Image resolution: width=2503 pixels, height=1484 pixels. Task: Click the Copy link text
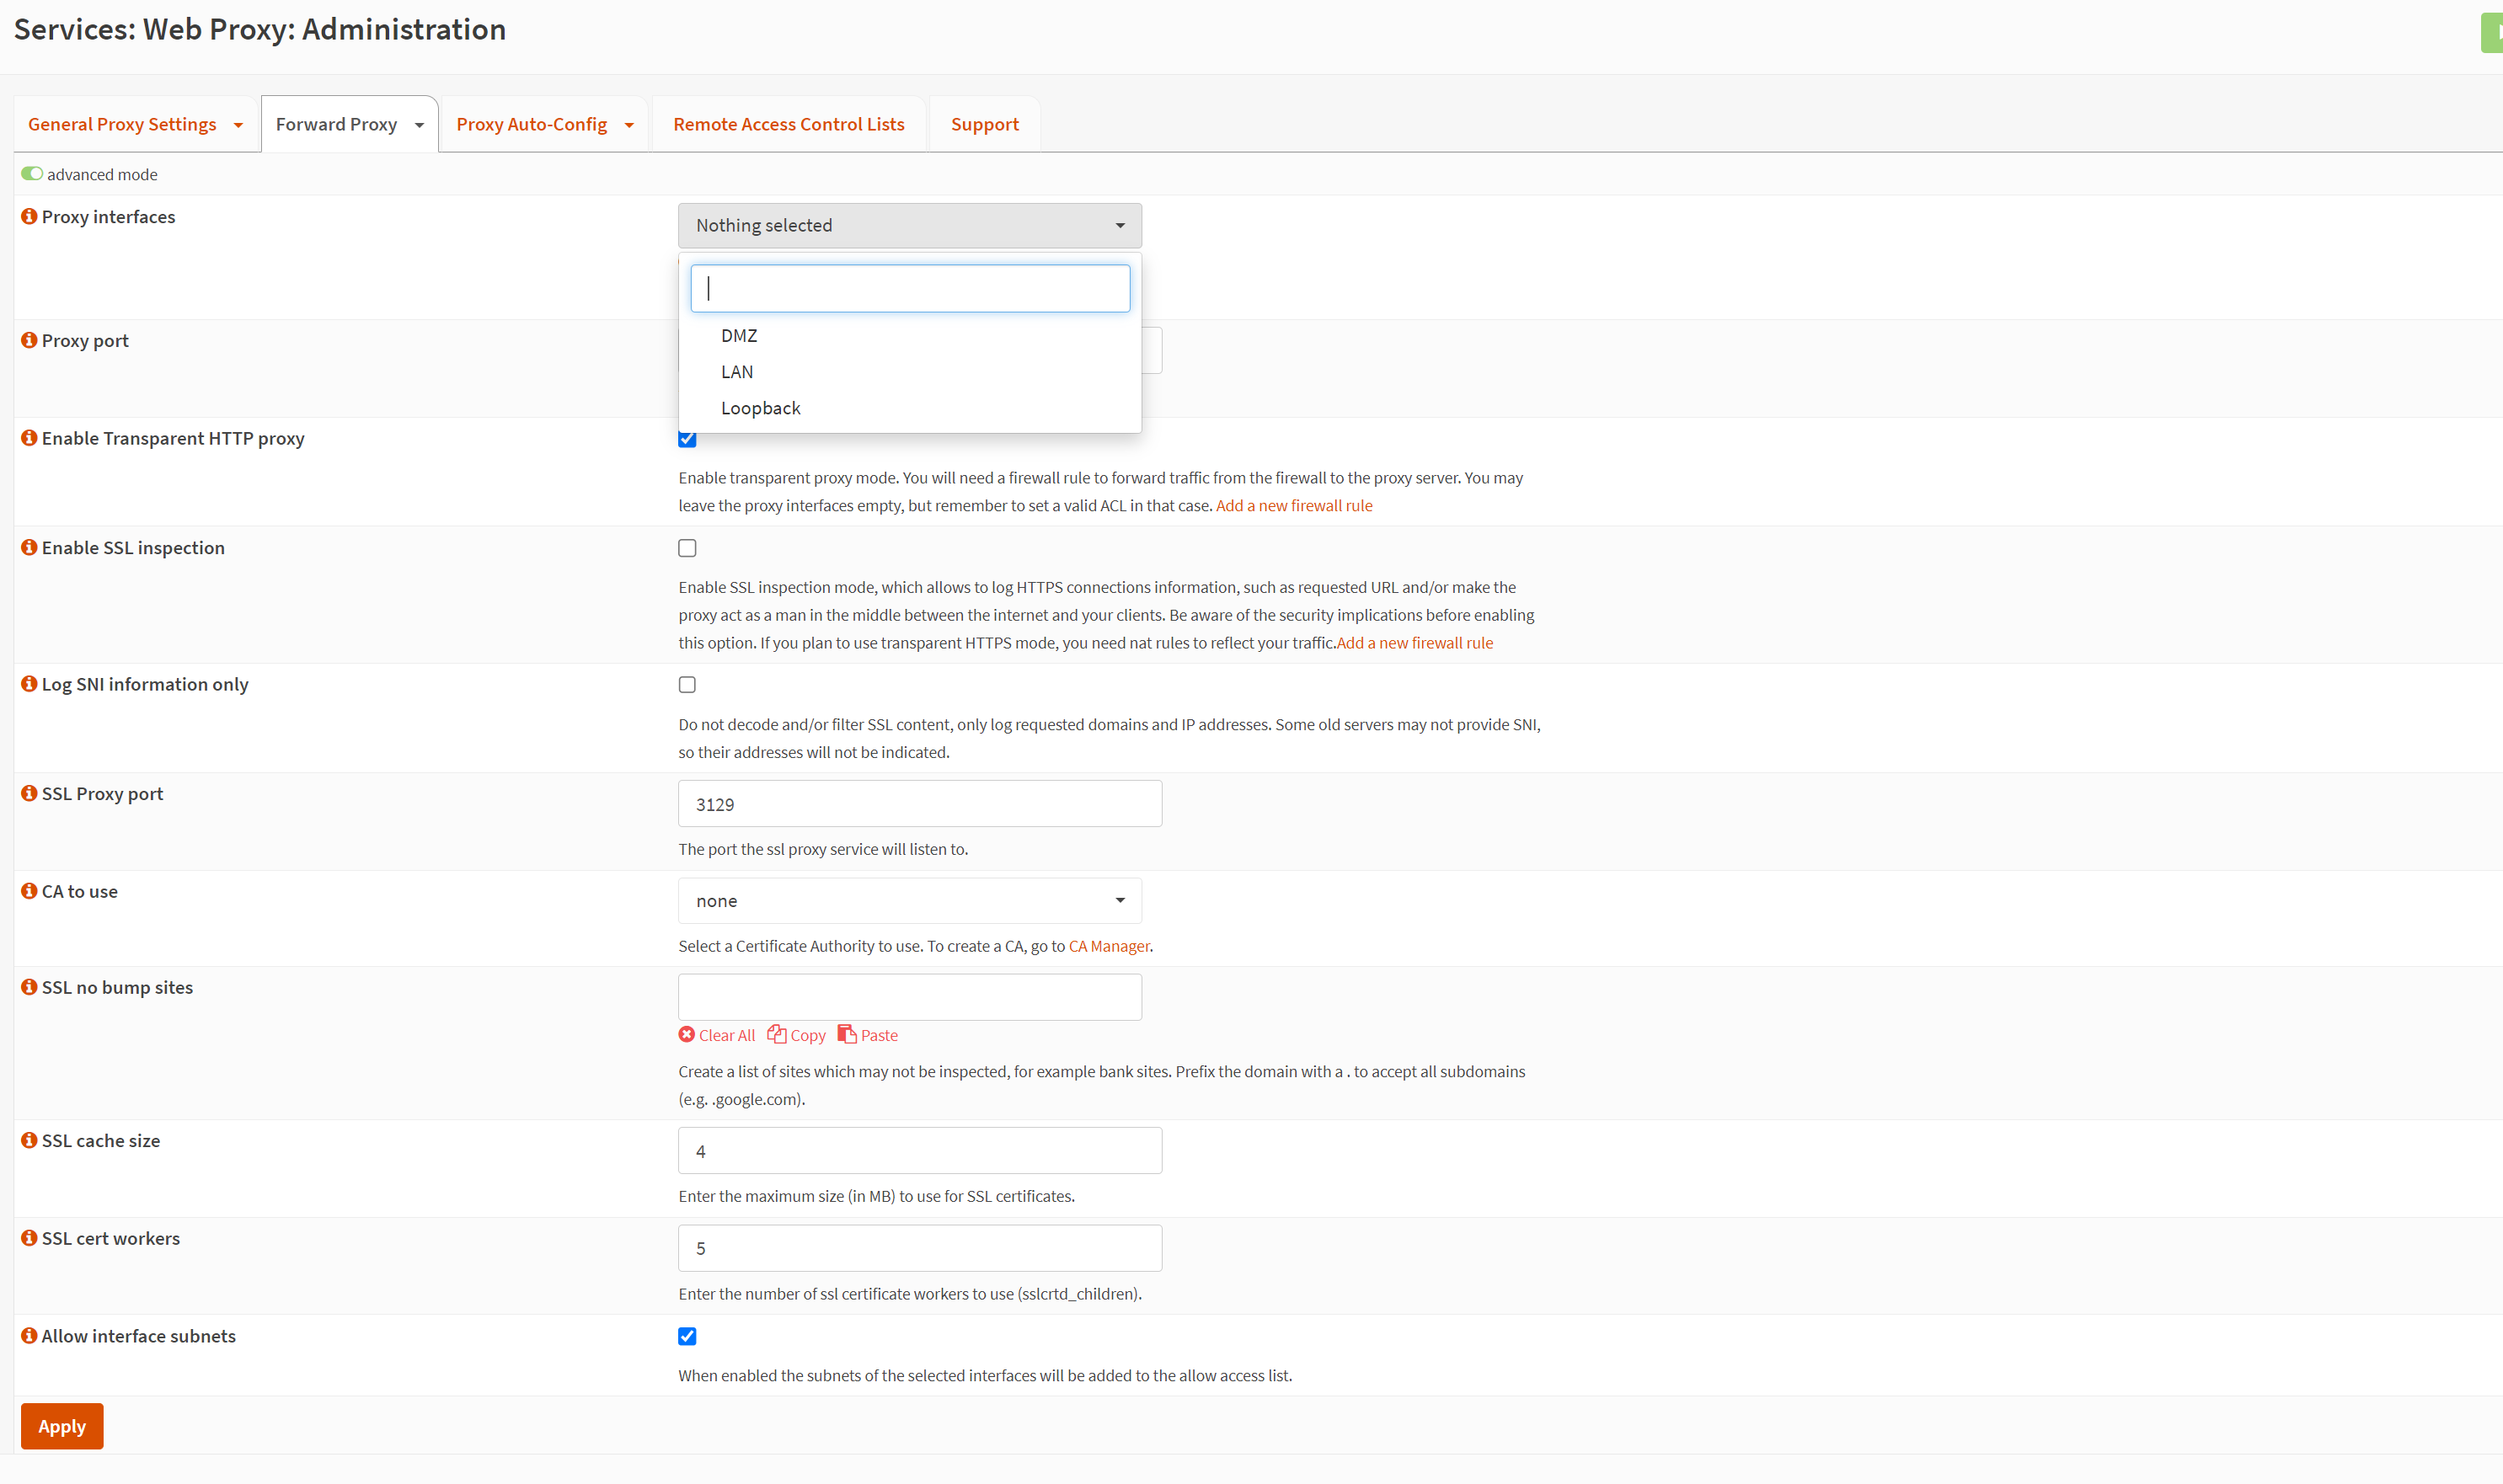[x=808, y=1035]
